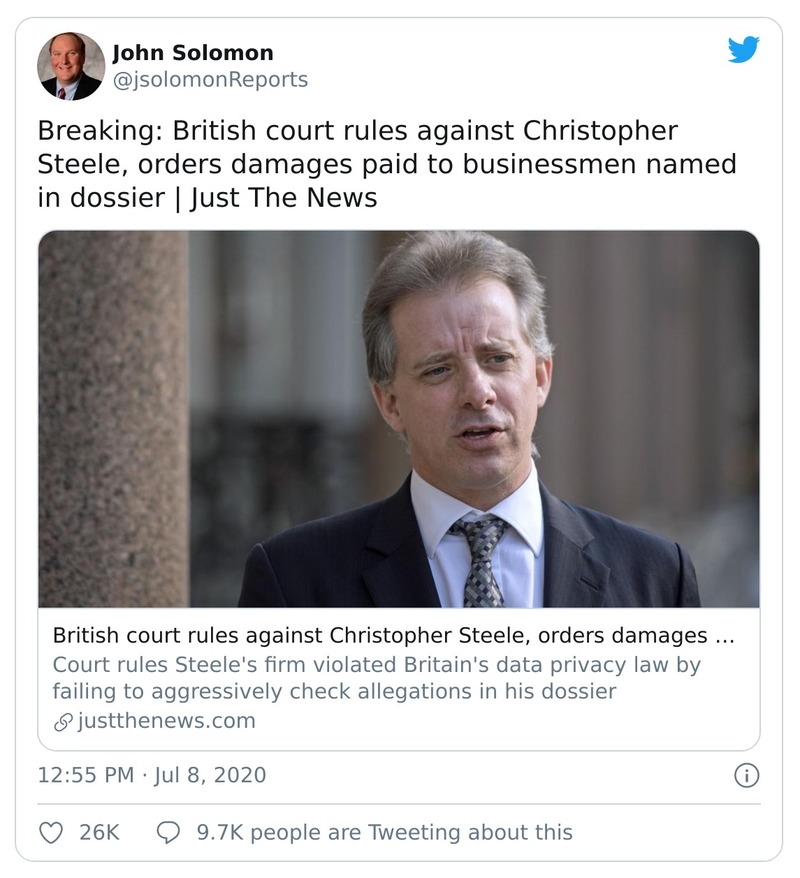The width and height of the screenshot is (800, 878).
Task: Open the Christopher Steele article photo
Action: [399, 418]
